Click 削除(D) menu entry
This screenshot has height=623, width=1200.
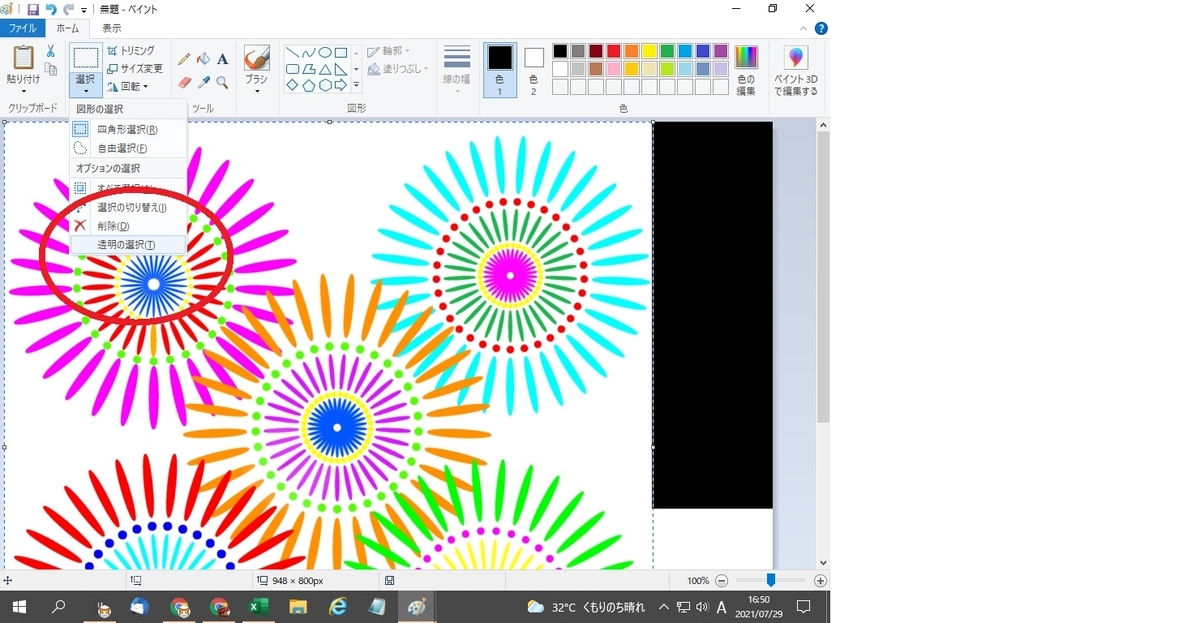pos(128,226)
